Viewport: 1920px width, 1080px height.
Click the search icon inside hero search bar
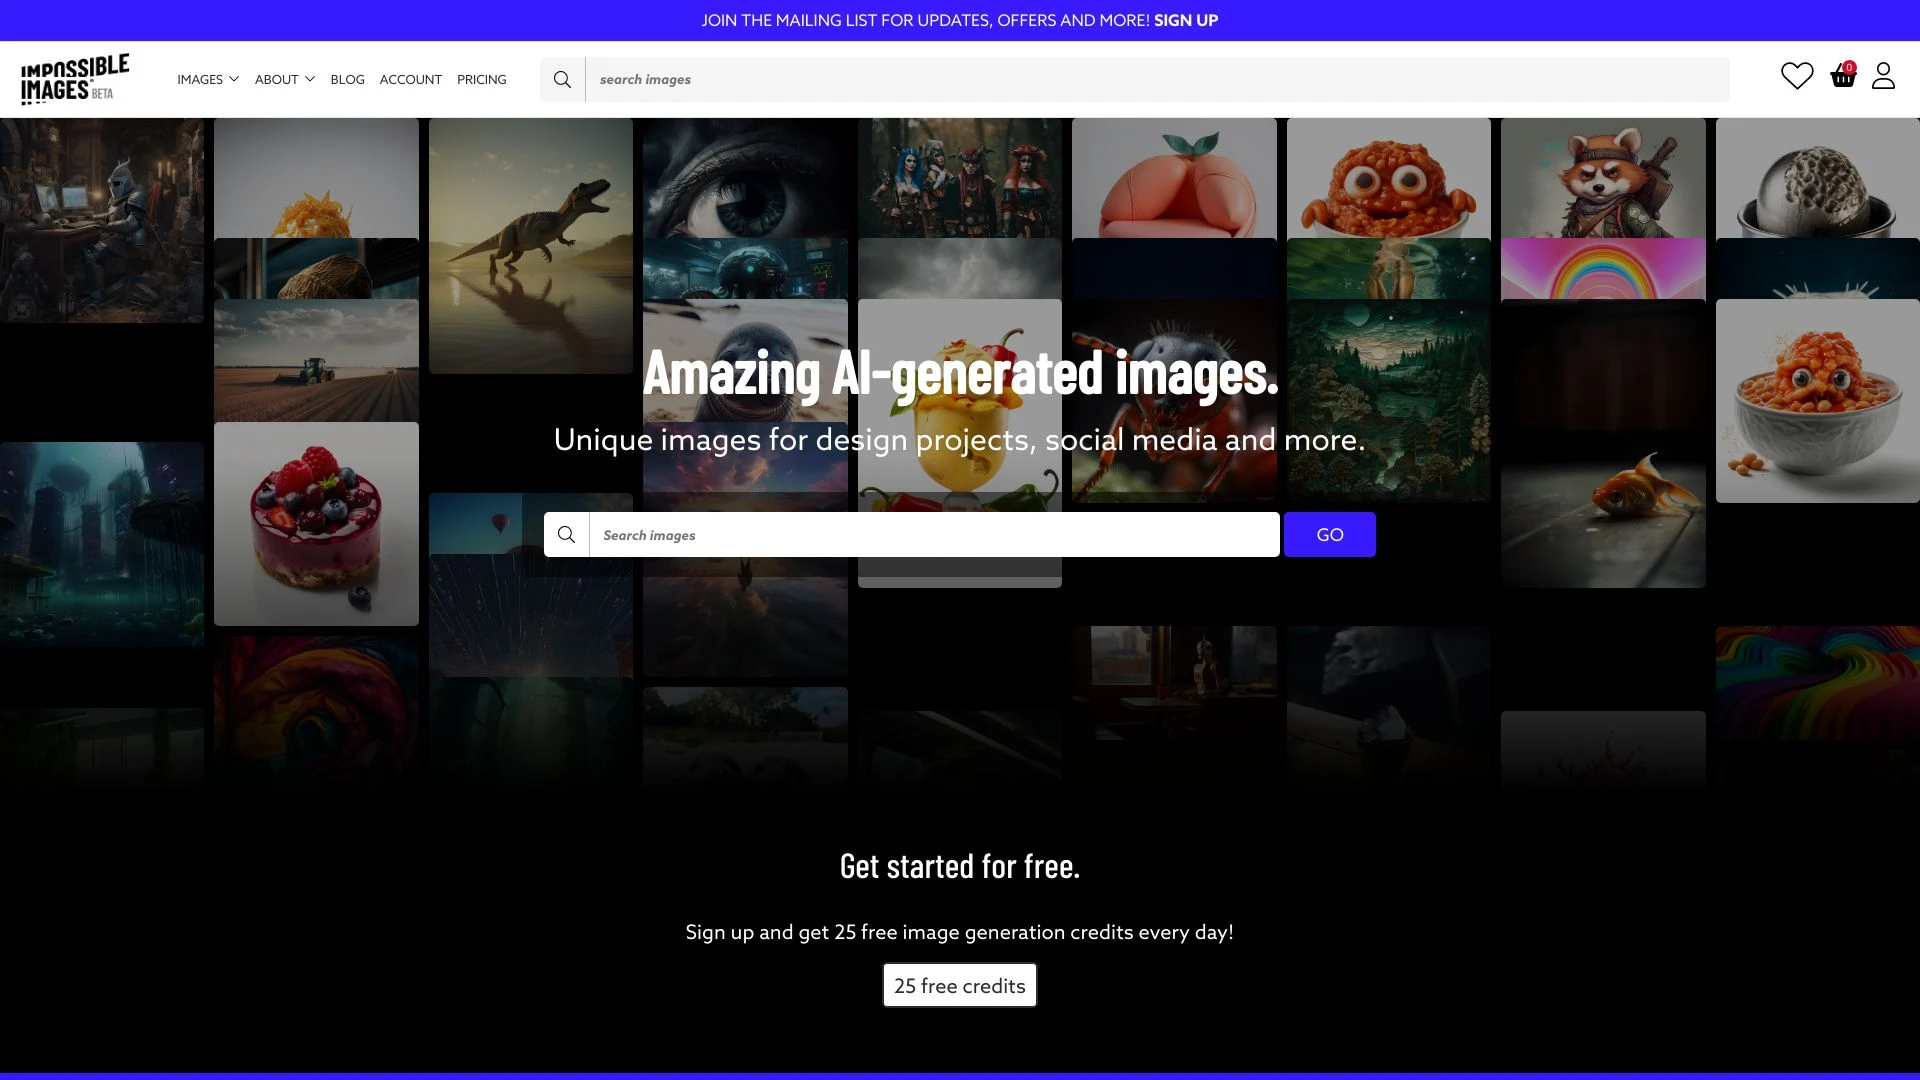567,534
